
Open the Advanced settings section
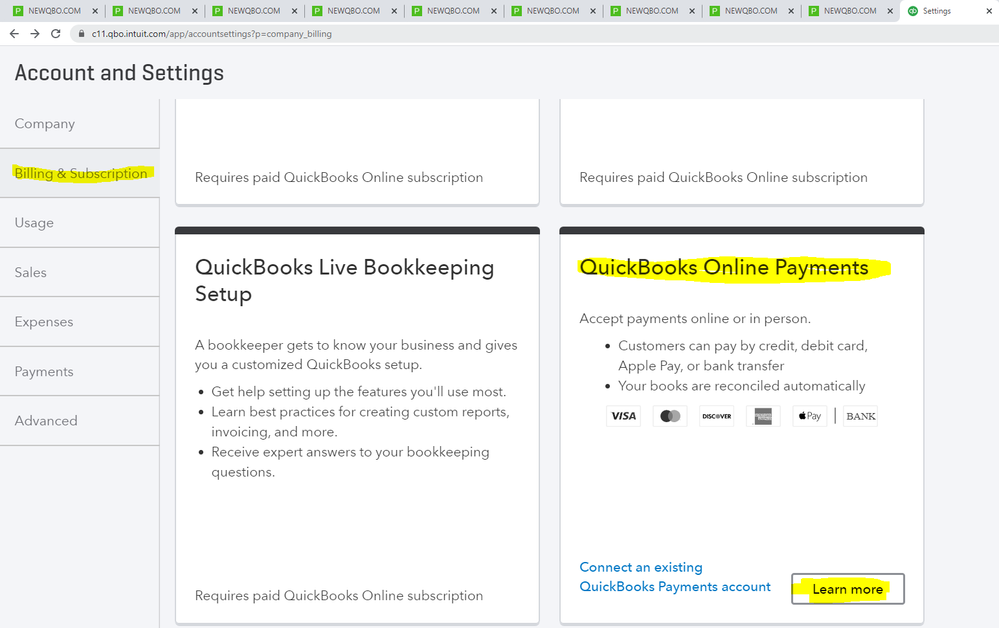tap(80, 421)
